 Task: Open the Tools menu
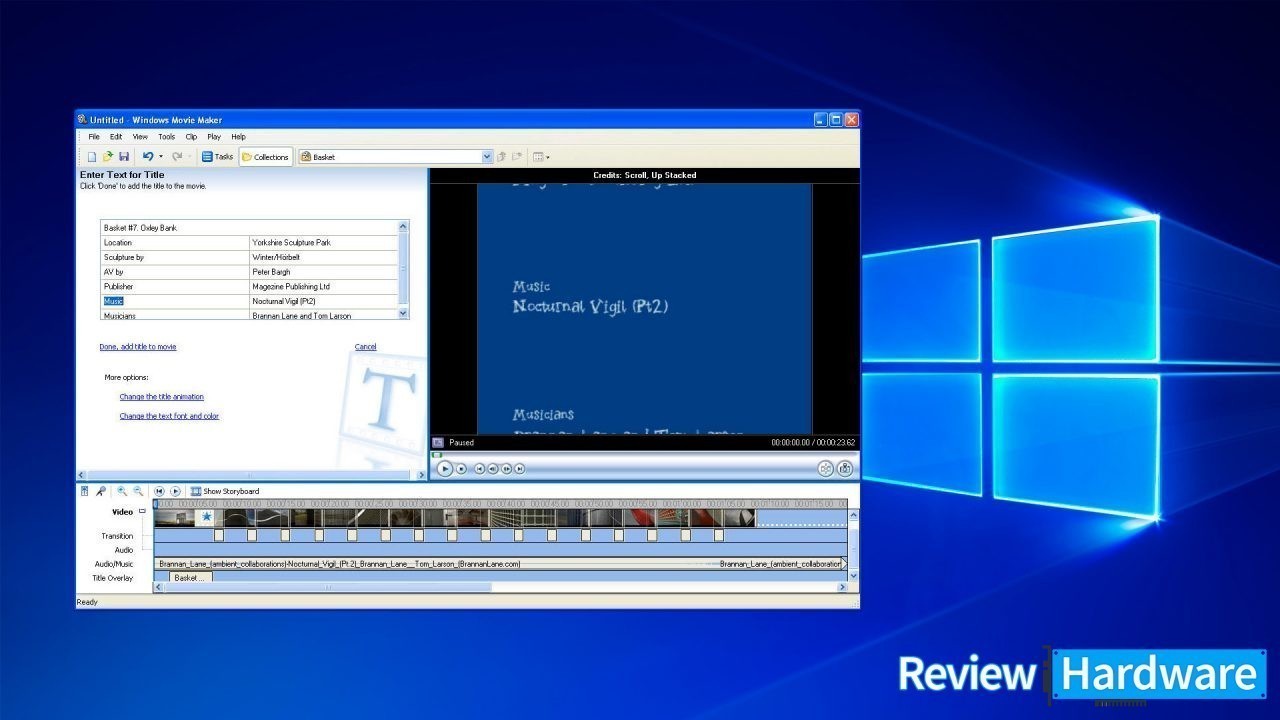pos(166,137)
